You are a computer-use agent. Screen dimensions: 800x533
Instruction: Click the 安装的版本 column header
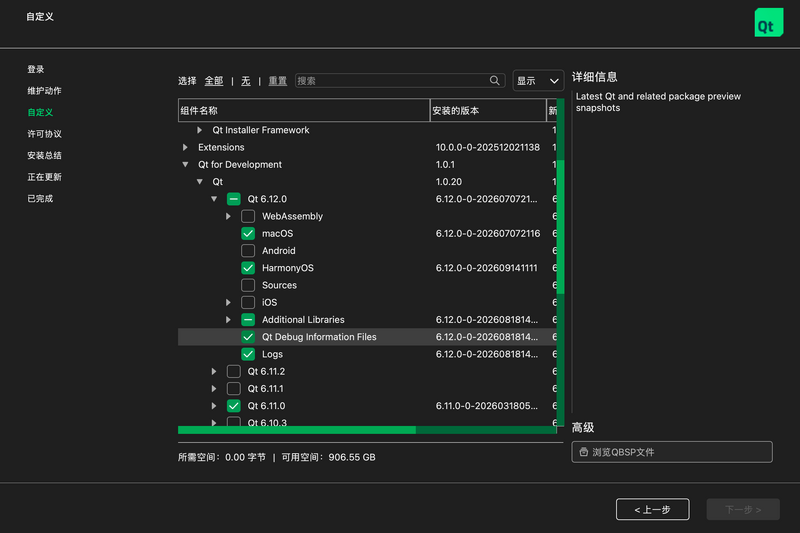pyautogui.click(x=488, y=111)
